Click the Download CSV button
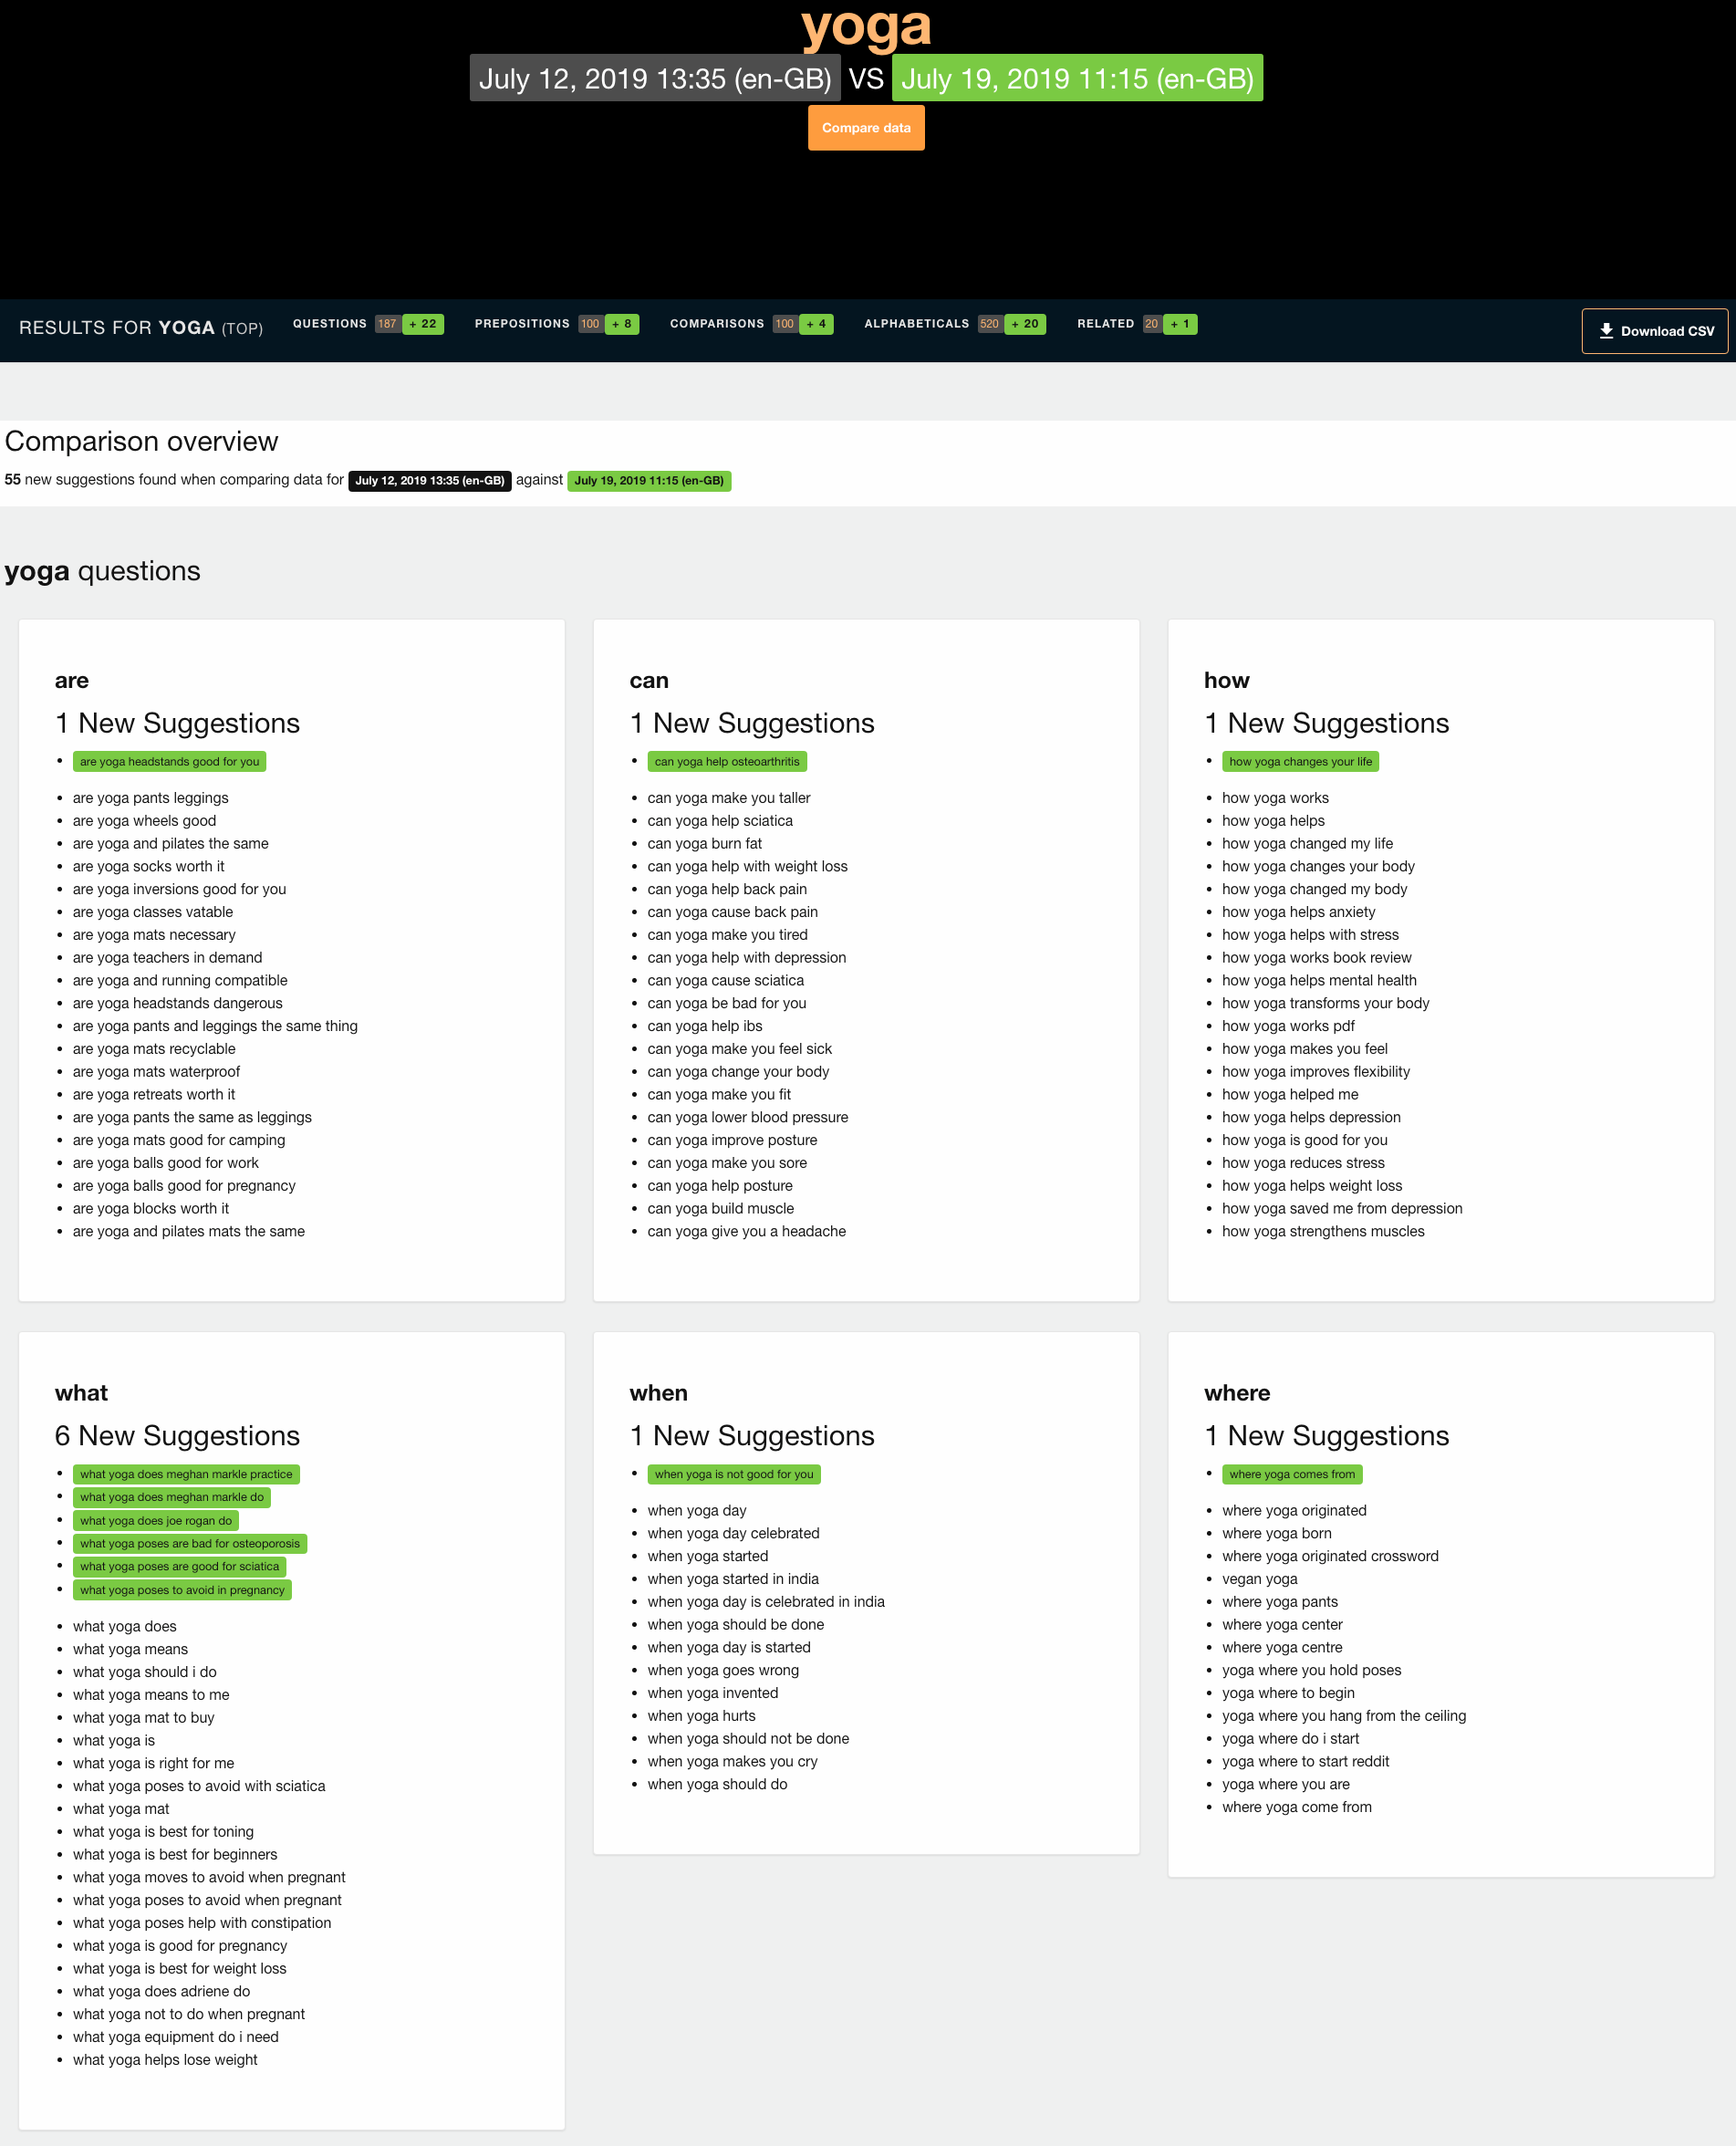This screenshot has height=2146, width=1736. pos(1655,330)
